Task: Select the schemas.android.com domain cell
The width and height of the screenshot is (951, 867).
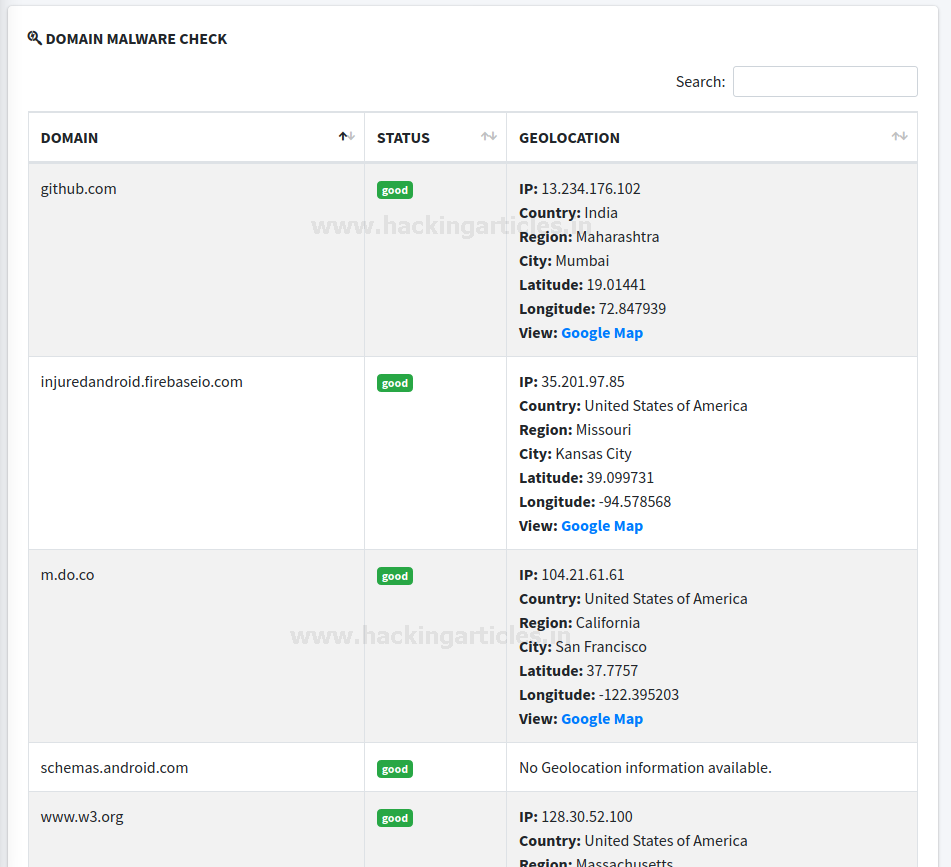Action: pyautogui.click(x=197, y=767)
